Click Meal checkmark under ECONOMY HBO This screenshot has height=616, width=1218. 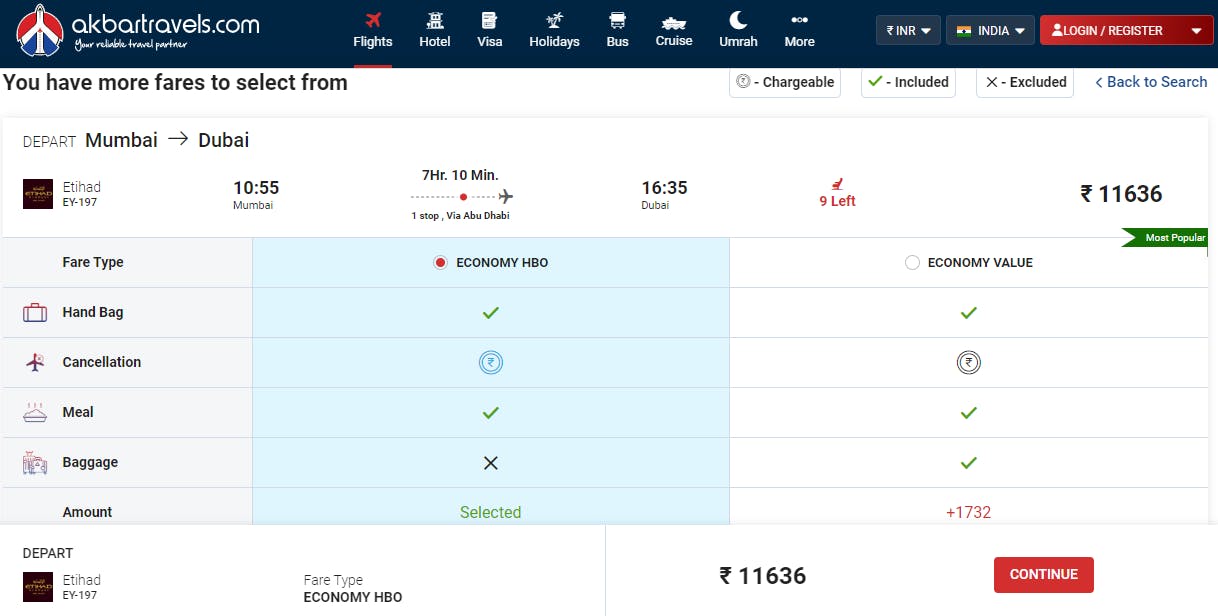point(490,412)
